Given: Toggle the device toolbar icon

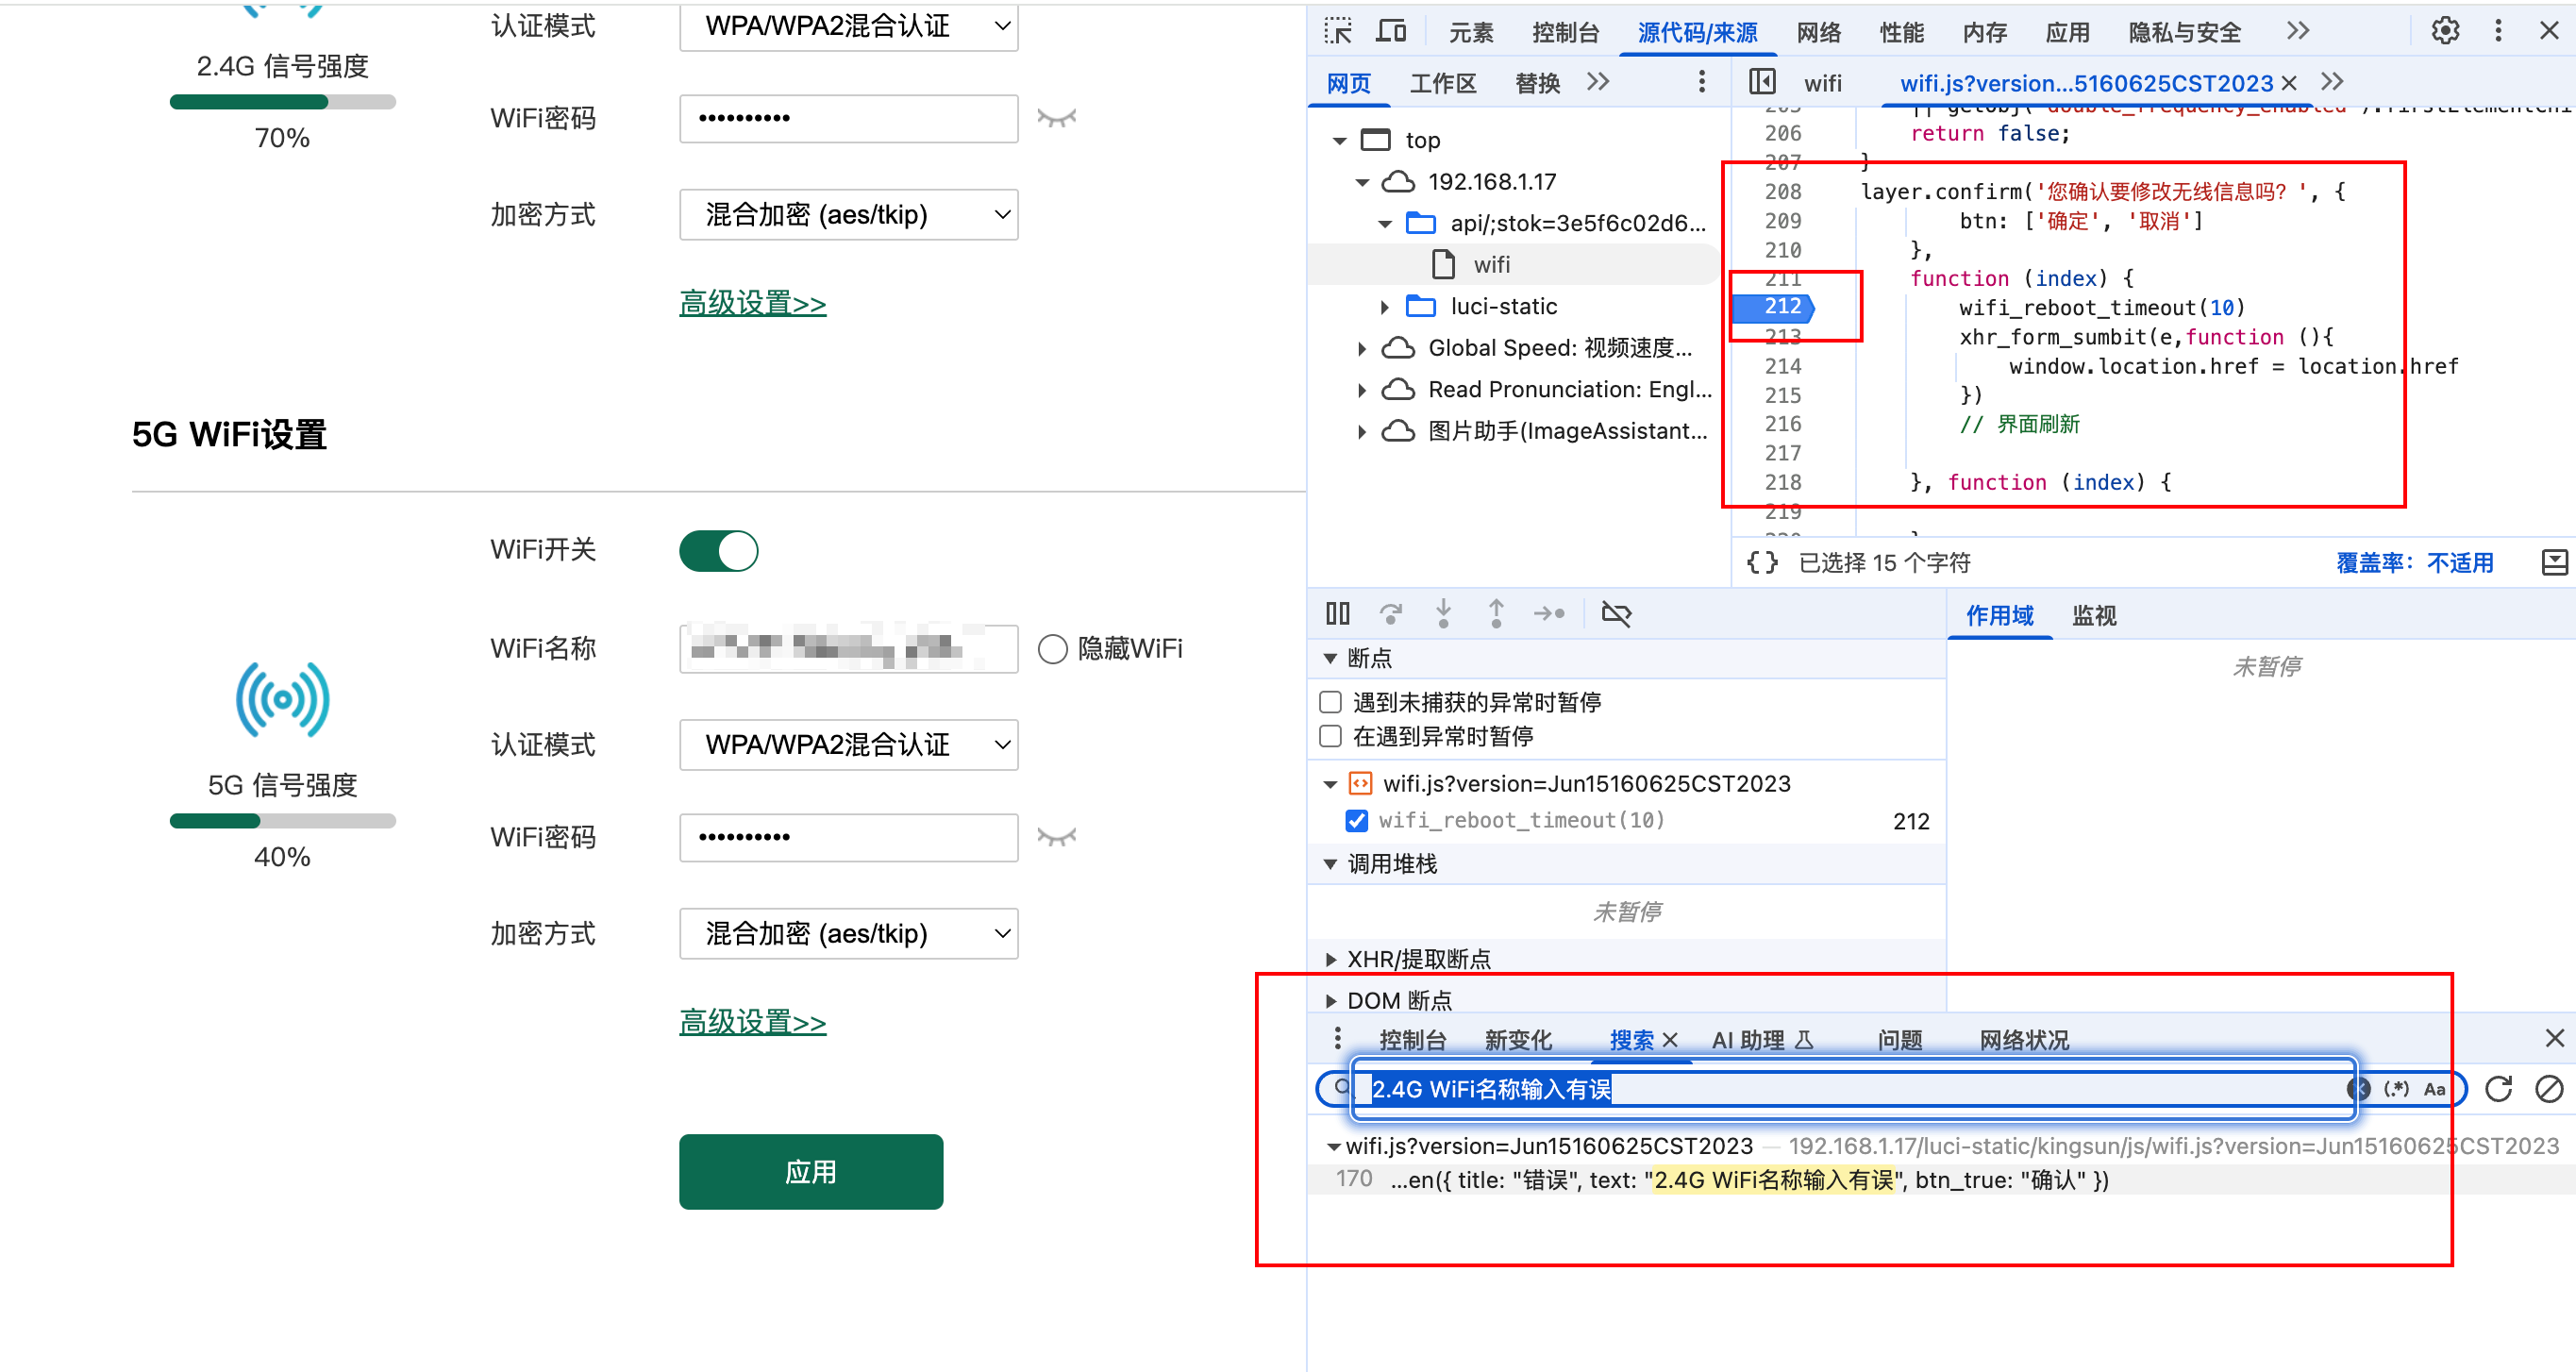Looking at the screenshot, I should (x=1390, y=32).
